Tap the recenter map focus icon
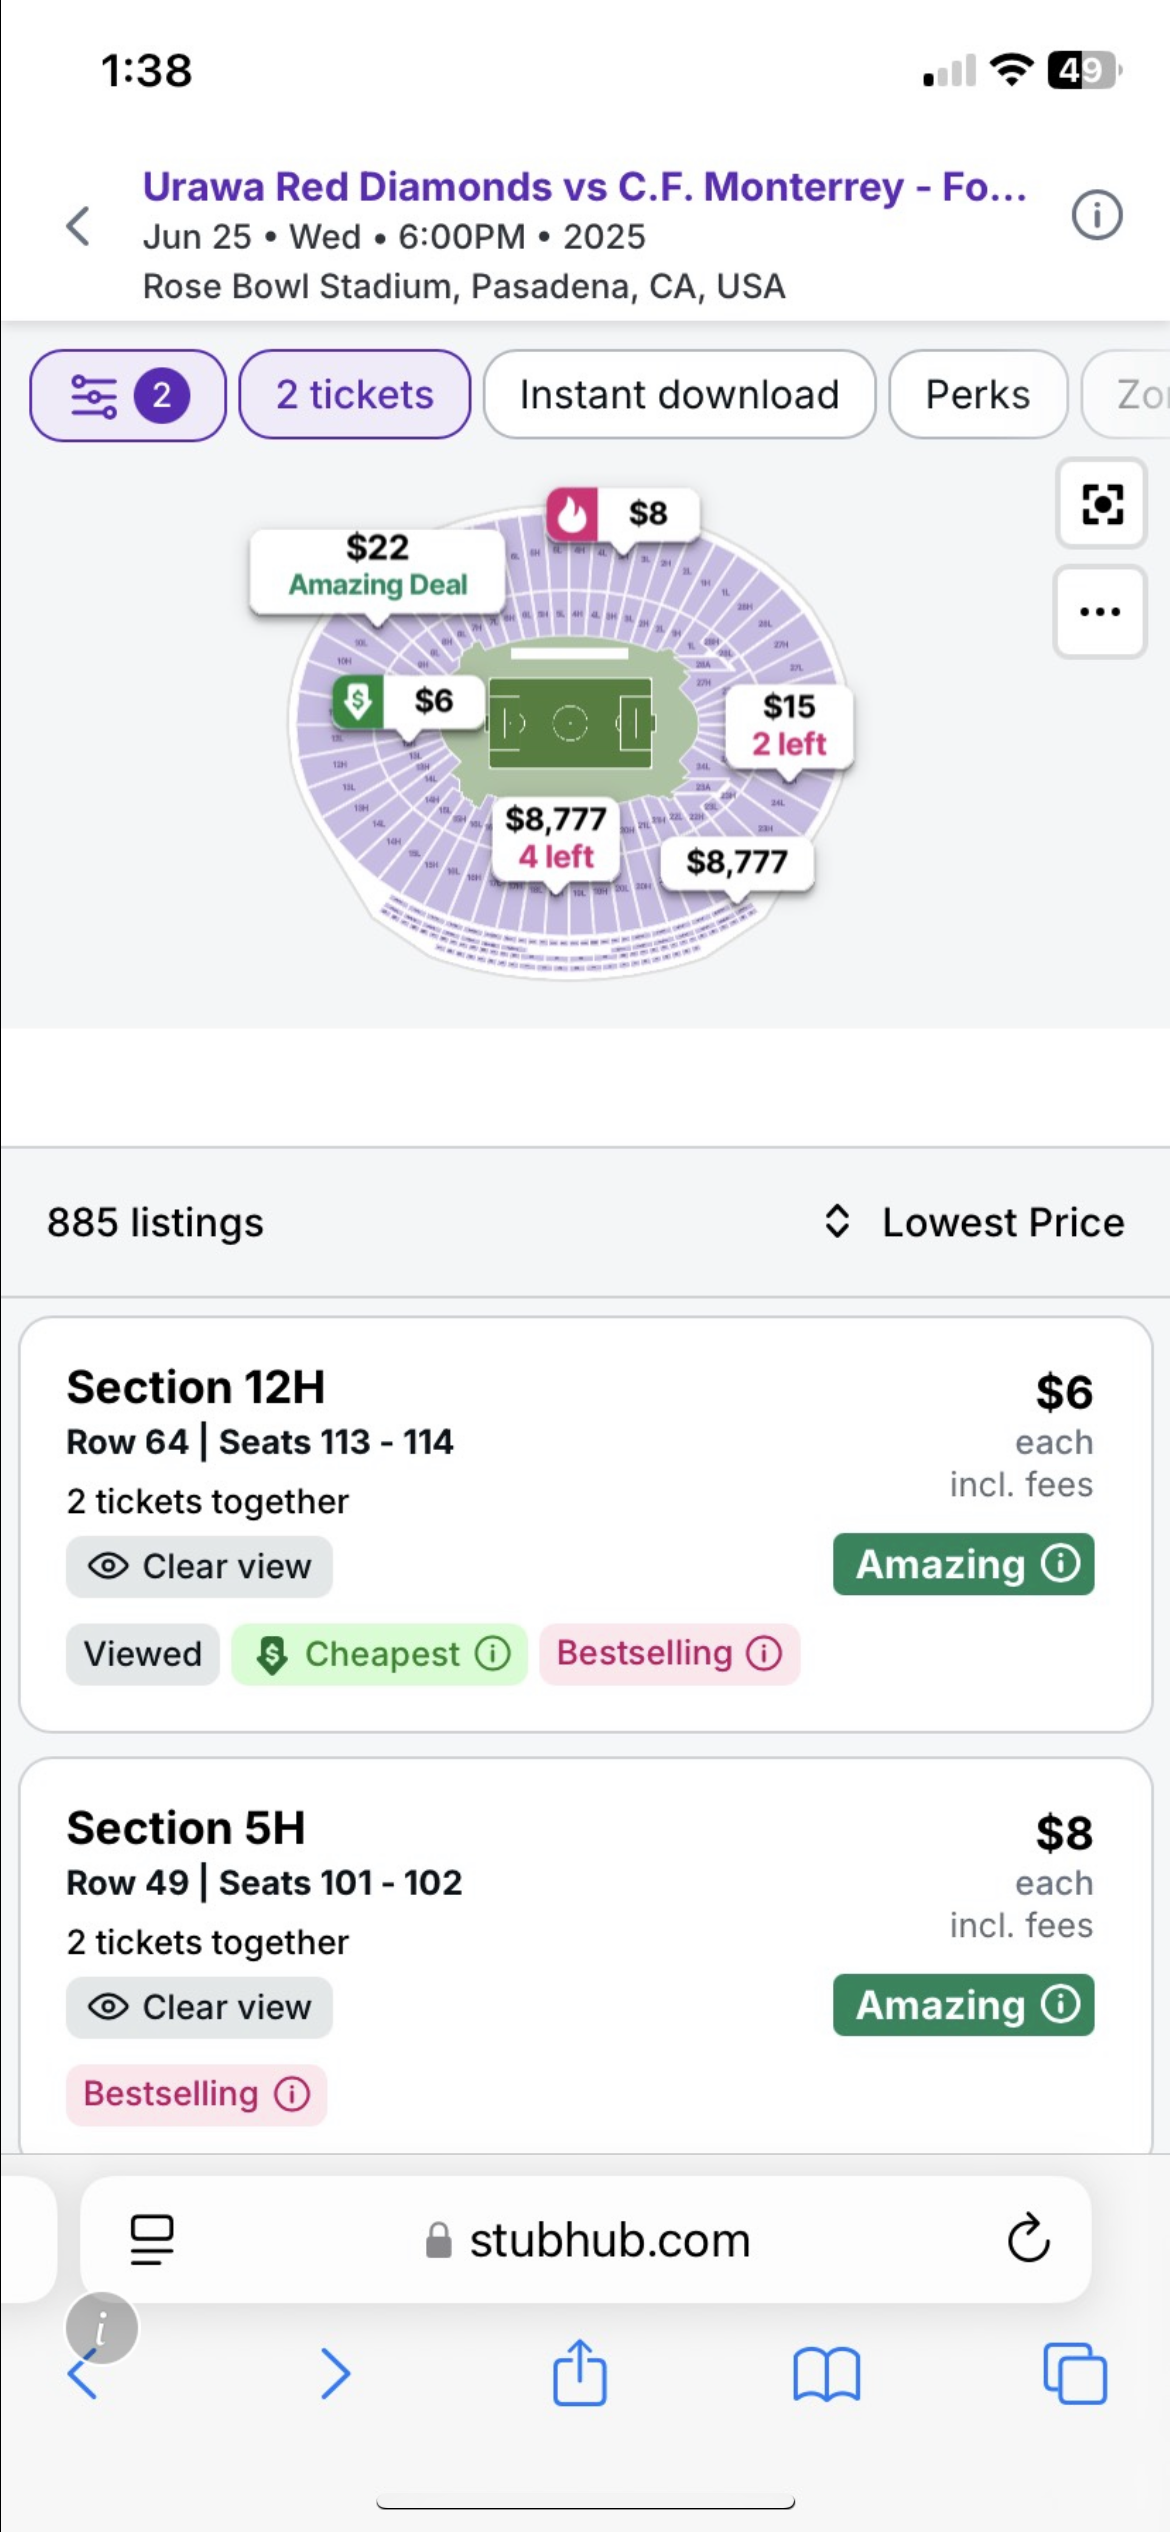The width and height of the screenshot is (1170, 2532). [x=1101, y=504]
